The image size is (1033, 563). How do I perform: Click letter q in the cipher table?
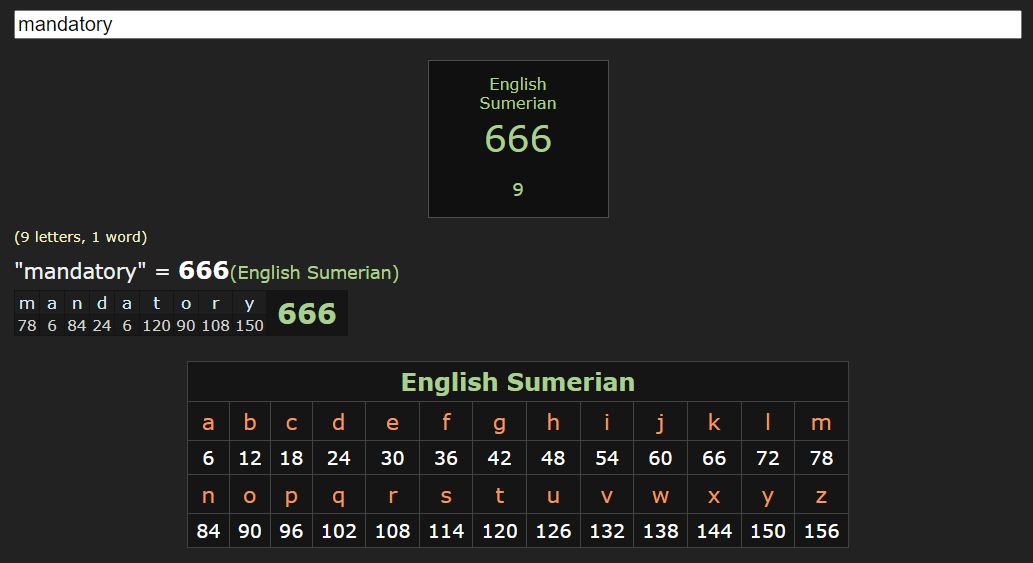coord(339,496)
